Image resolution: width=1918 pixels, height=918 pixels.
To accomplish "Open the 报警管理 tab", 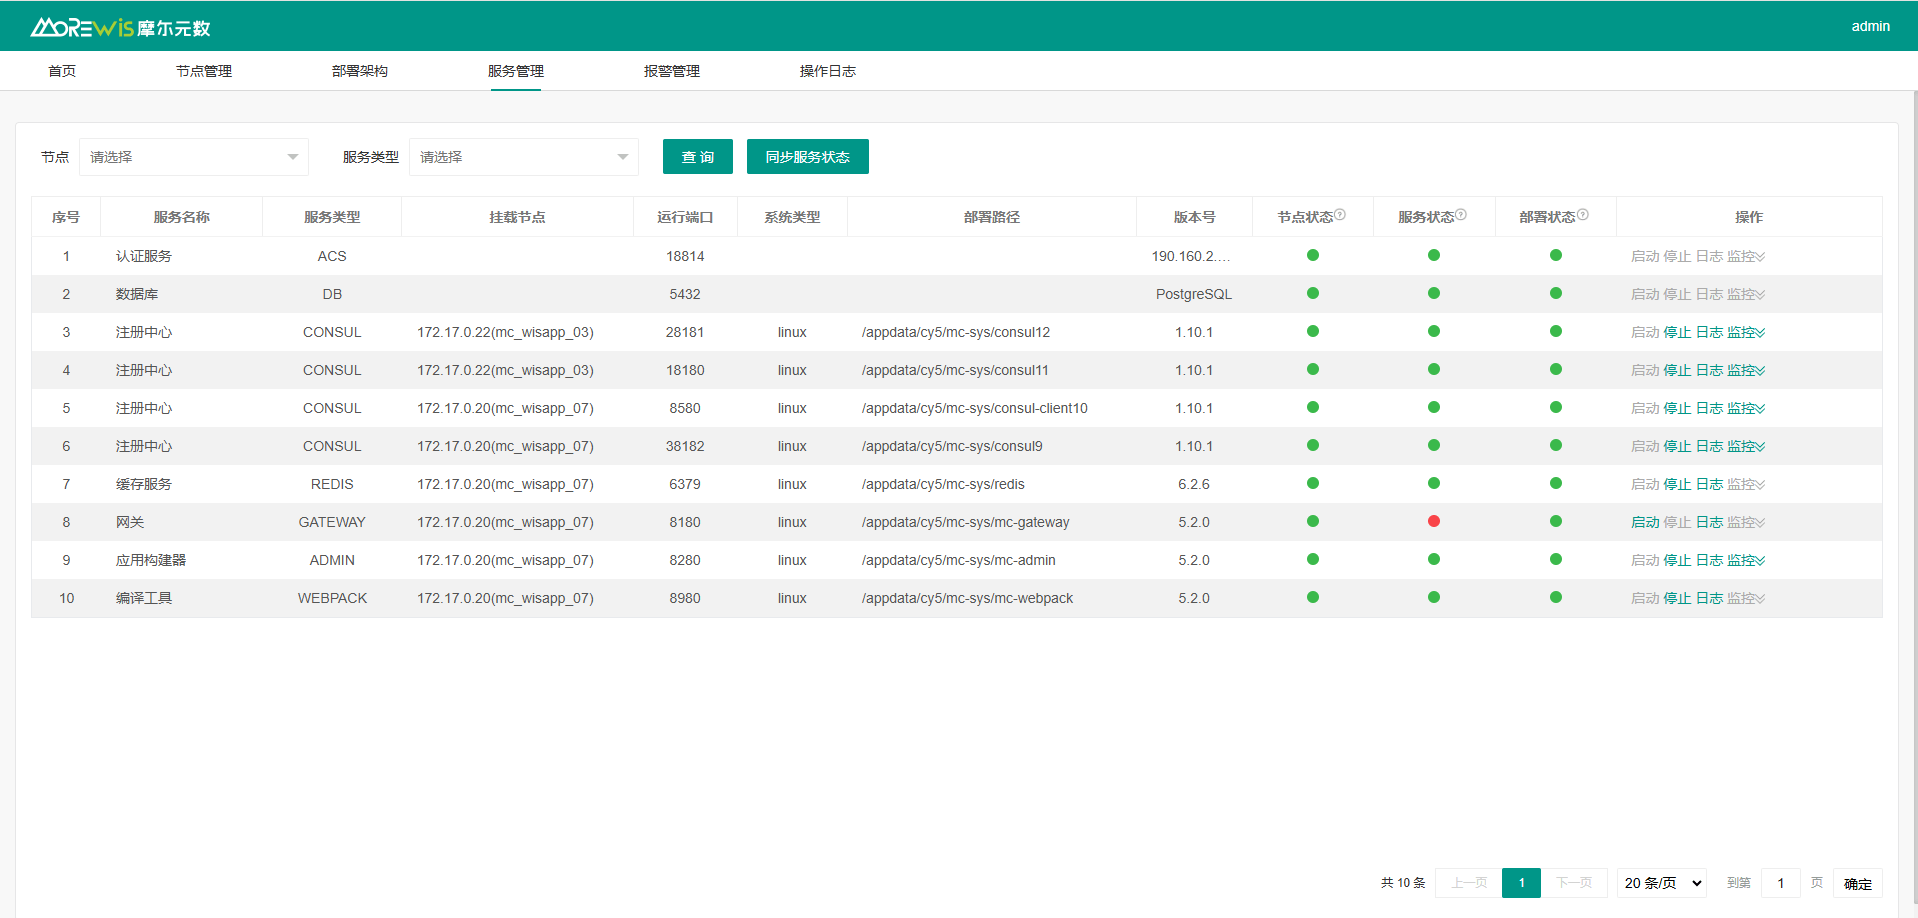I will pyautogui.click(x=672, y=71).
